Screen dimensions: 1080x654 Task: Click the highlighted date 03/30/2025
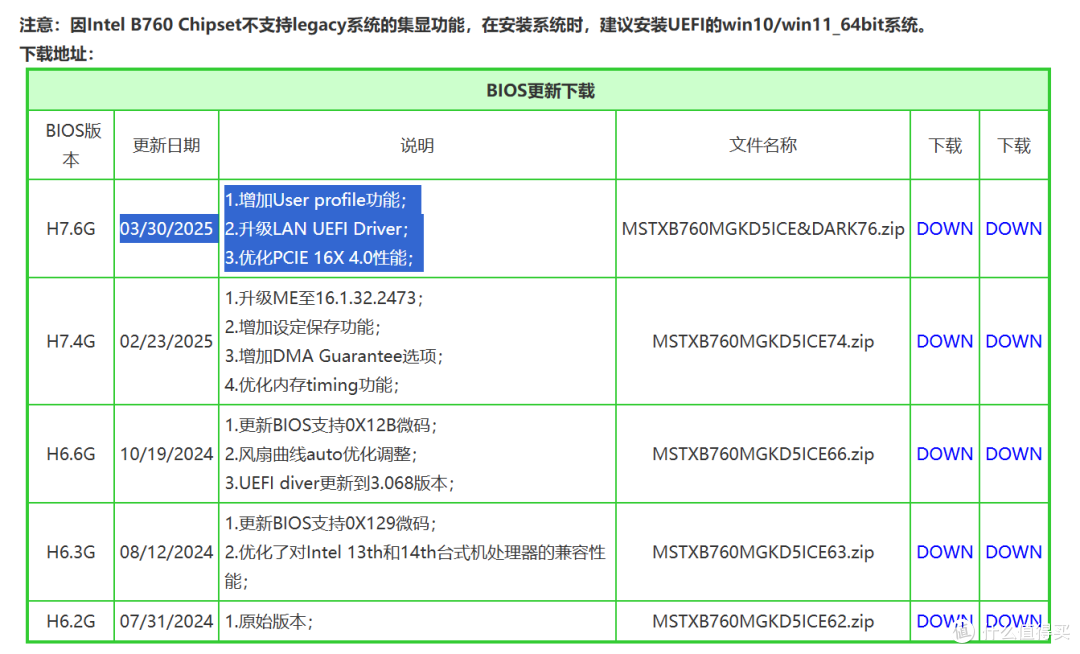[x=167, y=229]
